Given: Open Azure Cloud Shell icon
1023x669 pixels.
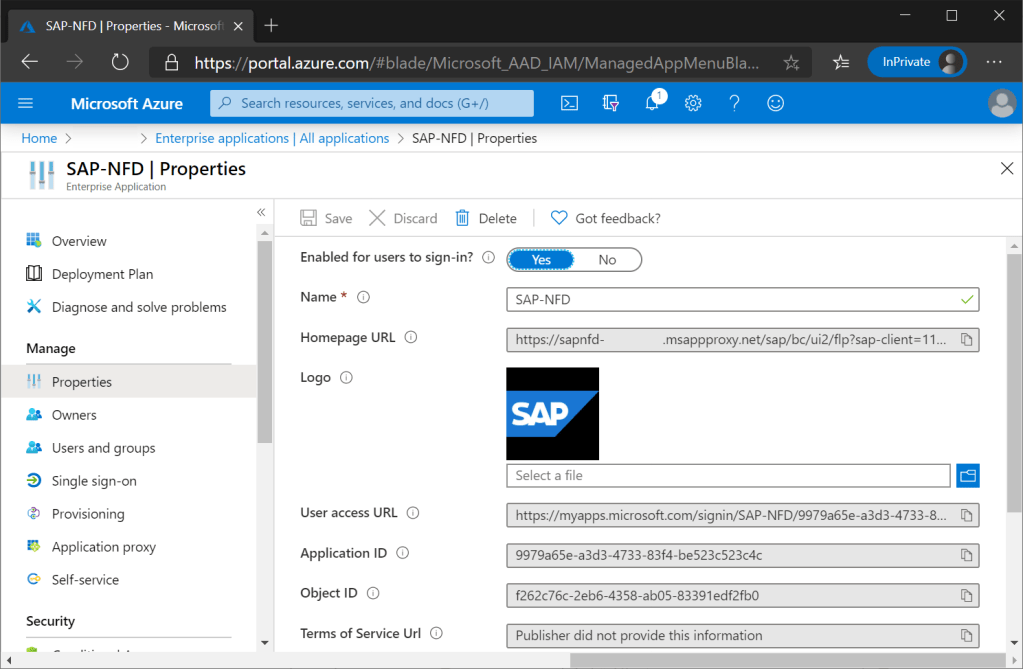Looking at the screenshot, I should (569, 103).
